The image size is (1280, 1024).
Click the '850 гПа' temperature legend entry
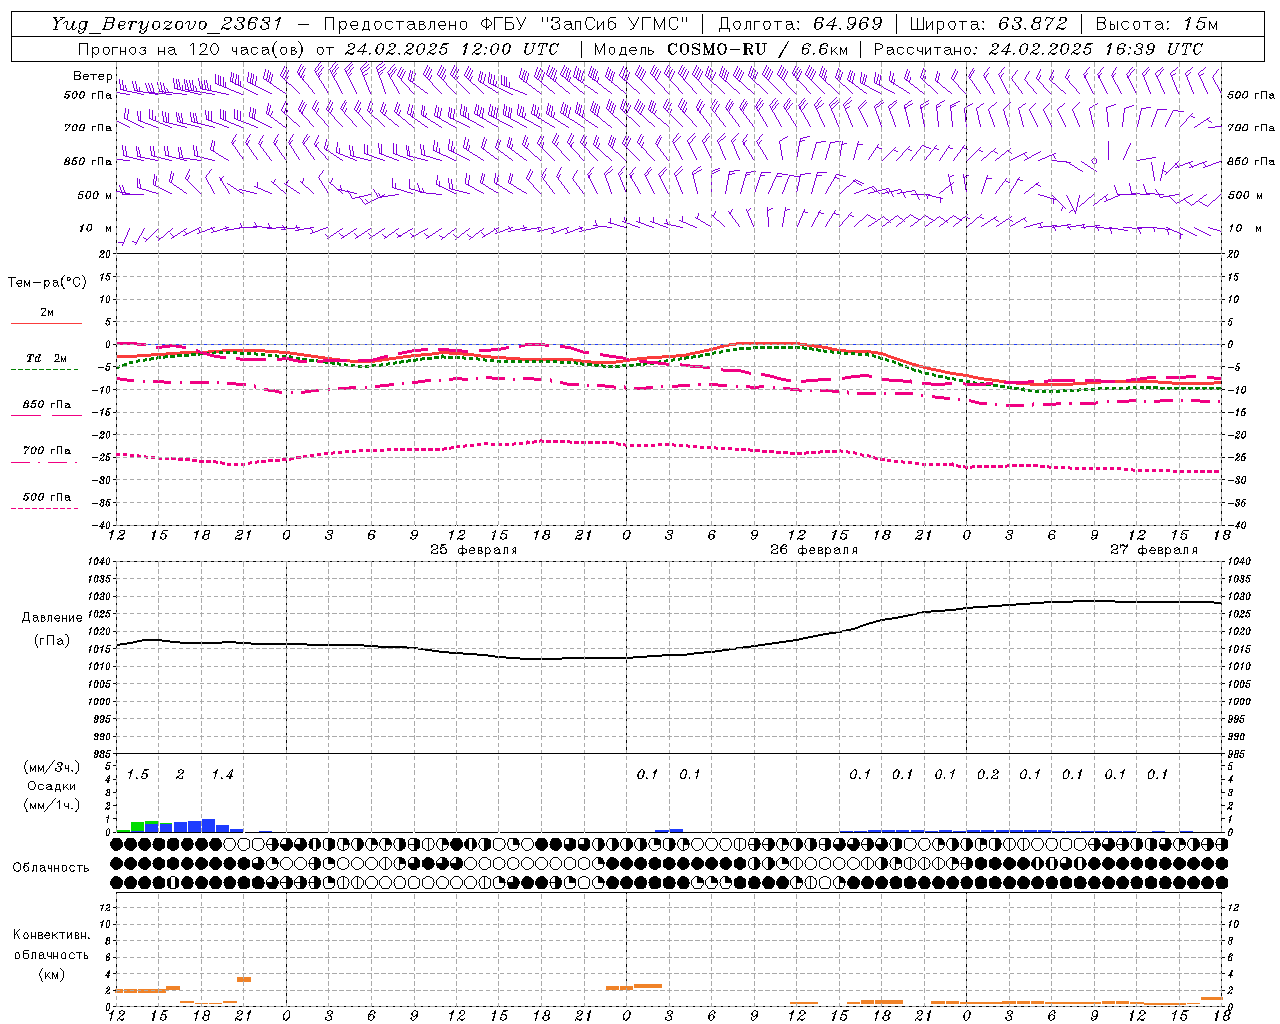[47, 404]
